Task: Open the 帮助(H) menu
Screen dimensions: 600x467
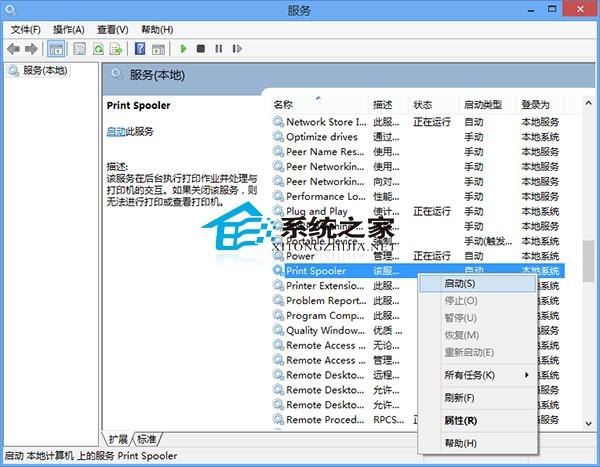Action: 157,29
